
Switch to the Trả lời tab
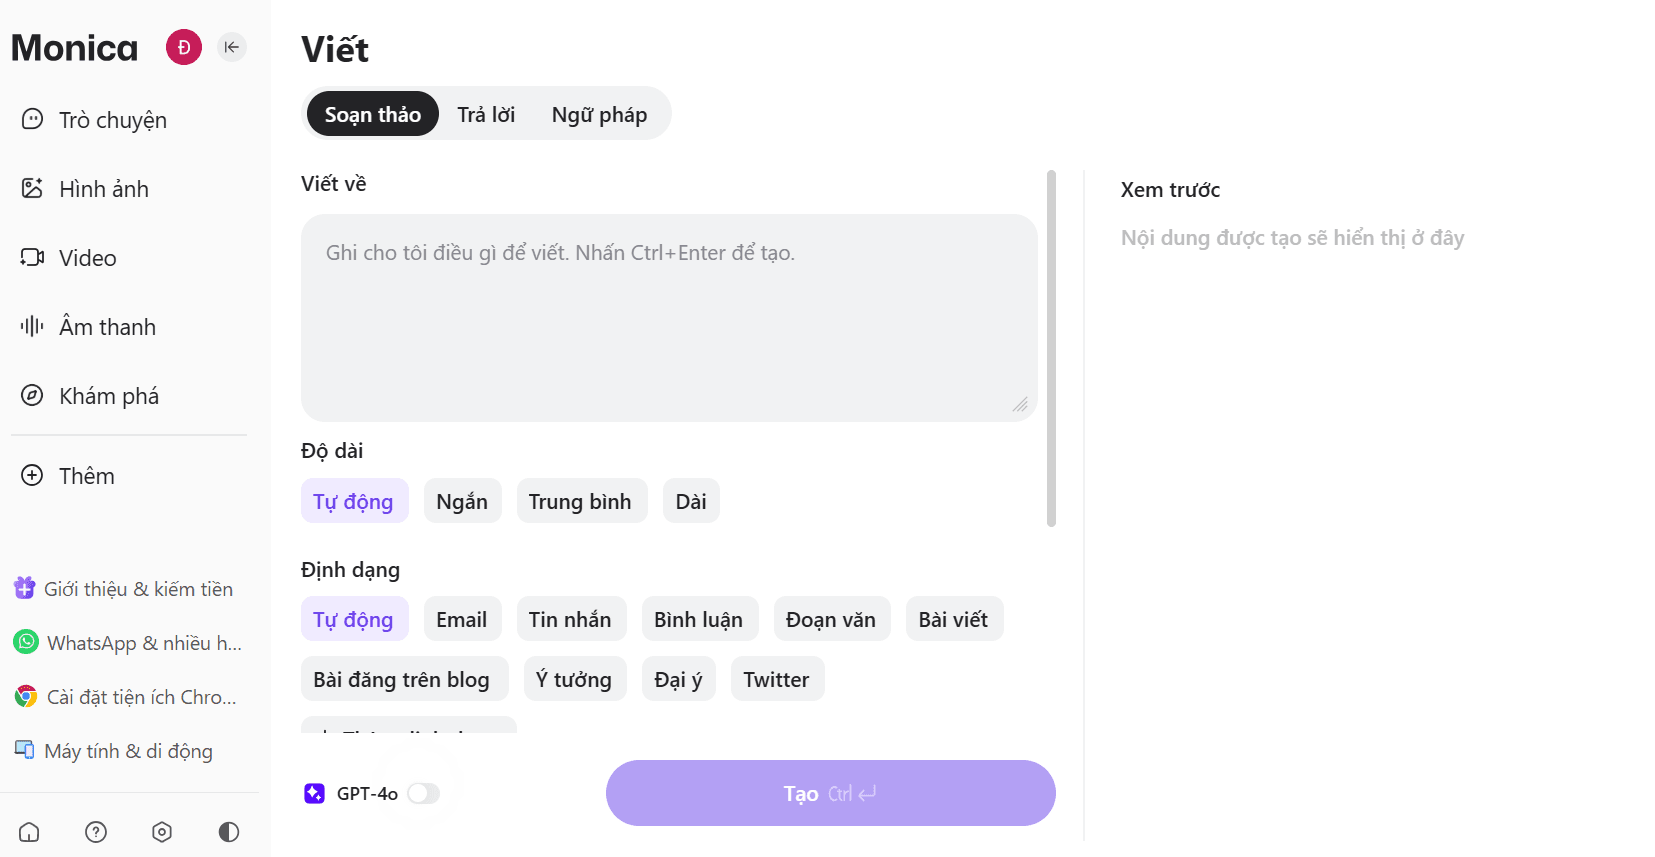[486, 114]
